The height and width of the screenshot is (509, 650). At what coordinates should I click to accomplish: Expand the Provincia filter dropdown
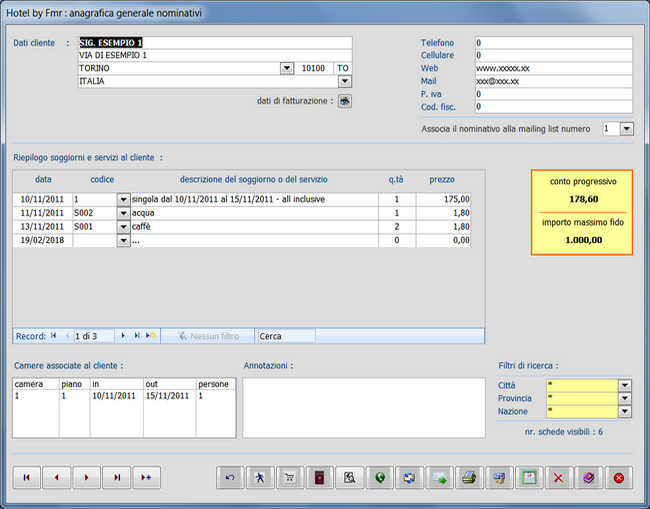[625, 398]
